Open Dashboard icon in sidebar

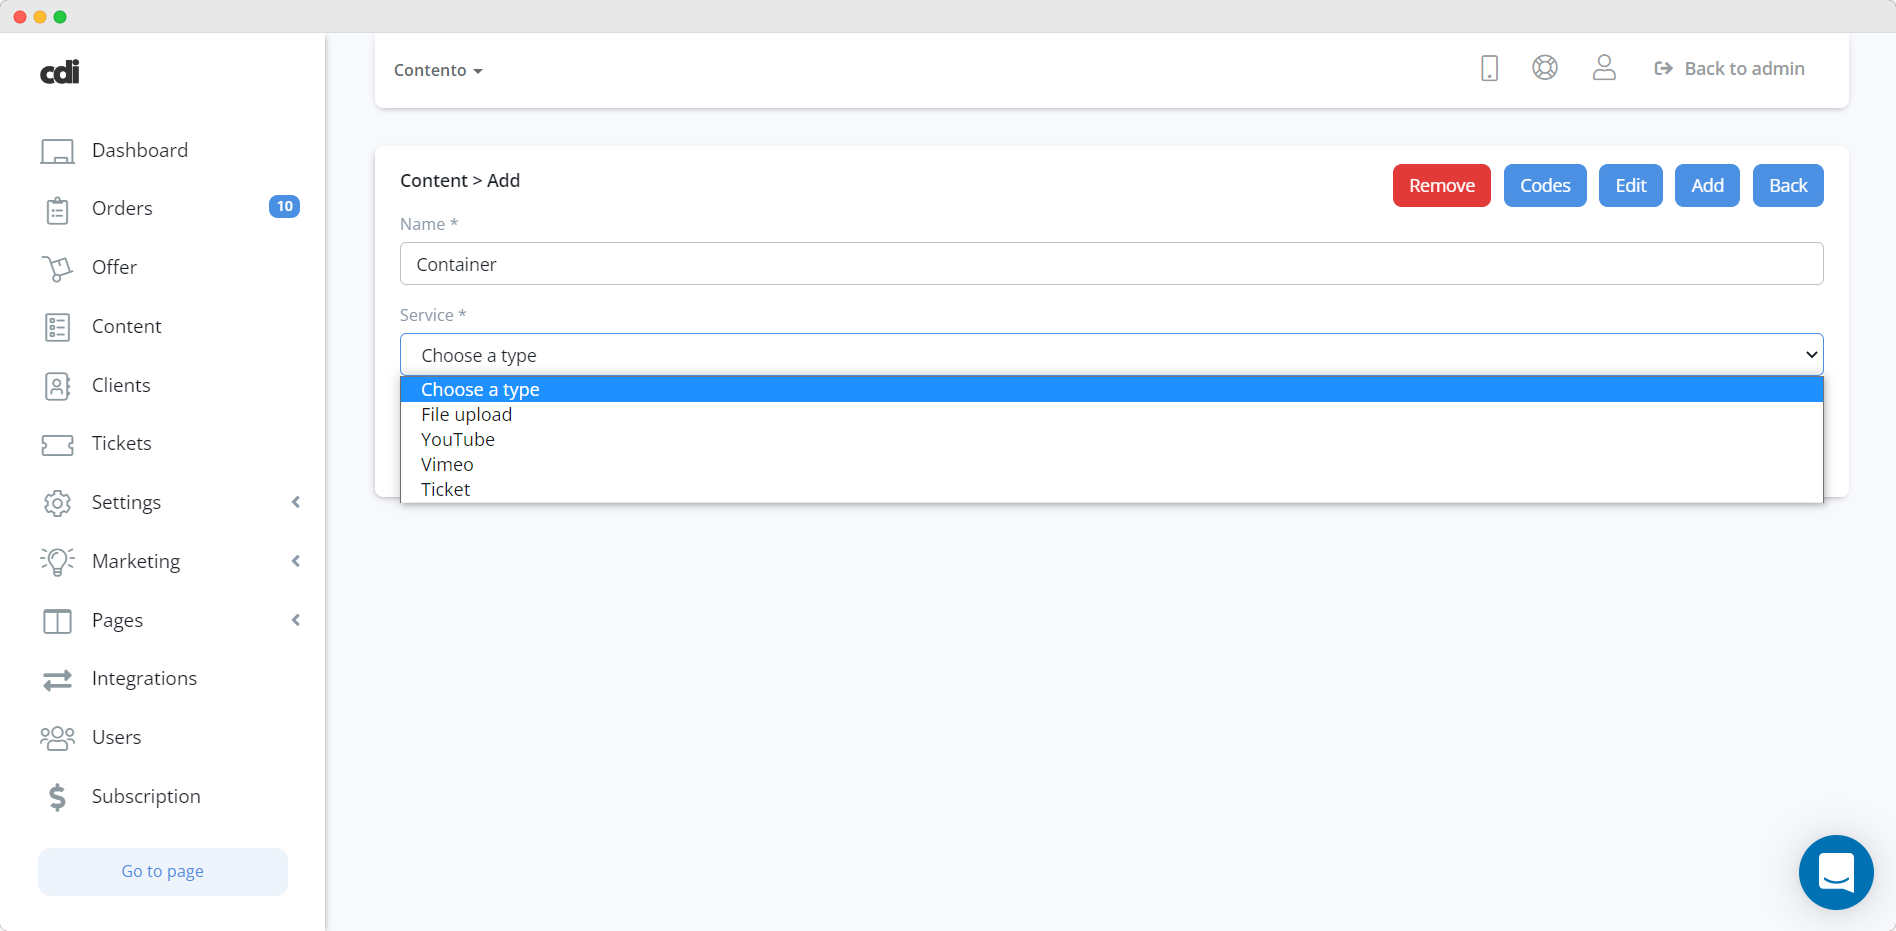[x=57, y=151]
